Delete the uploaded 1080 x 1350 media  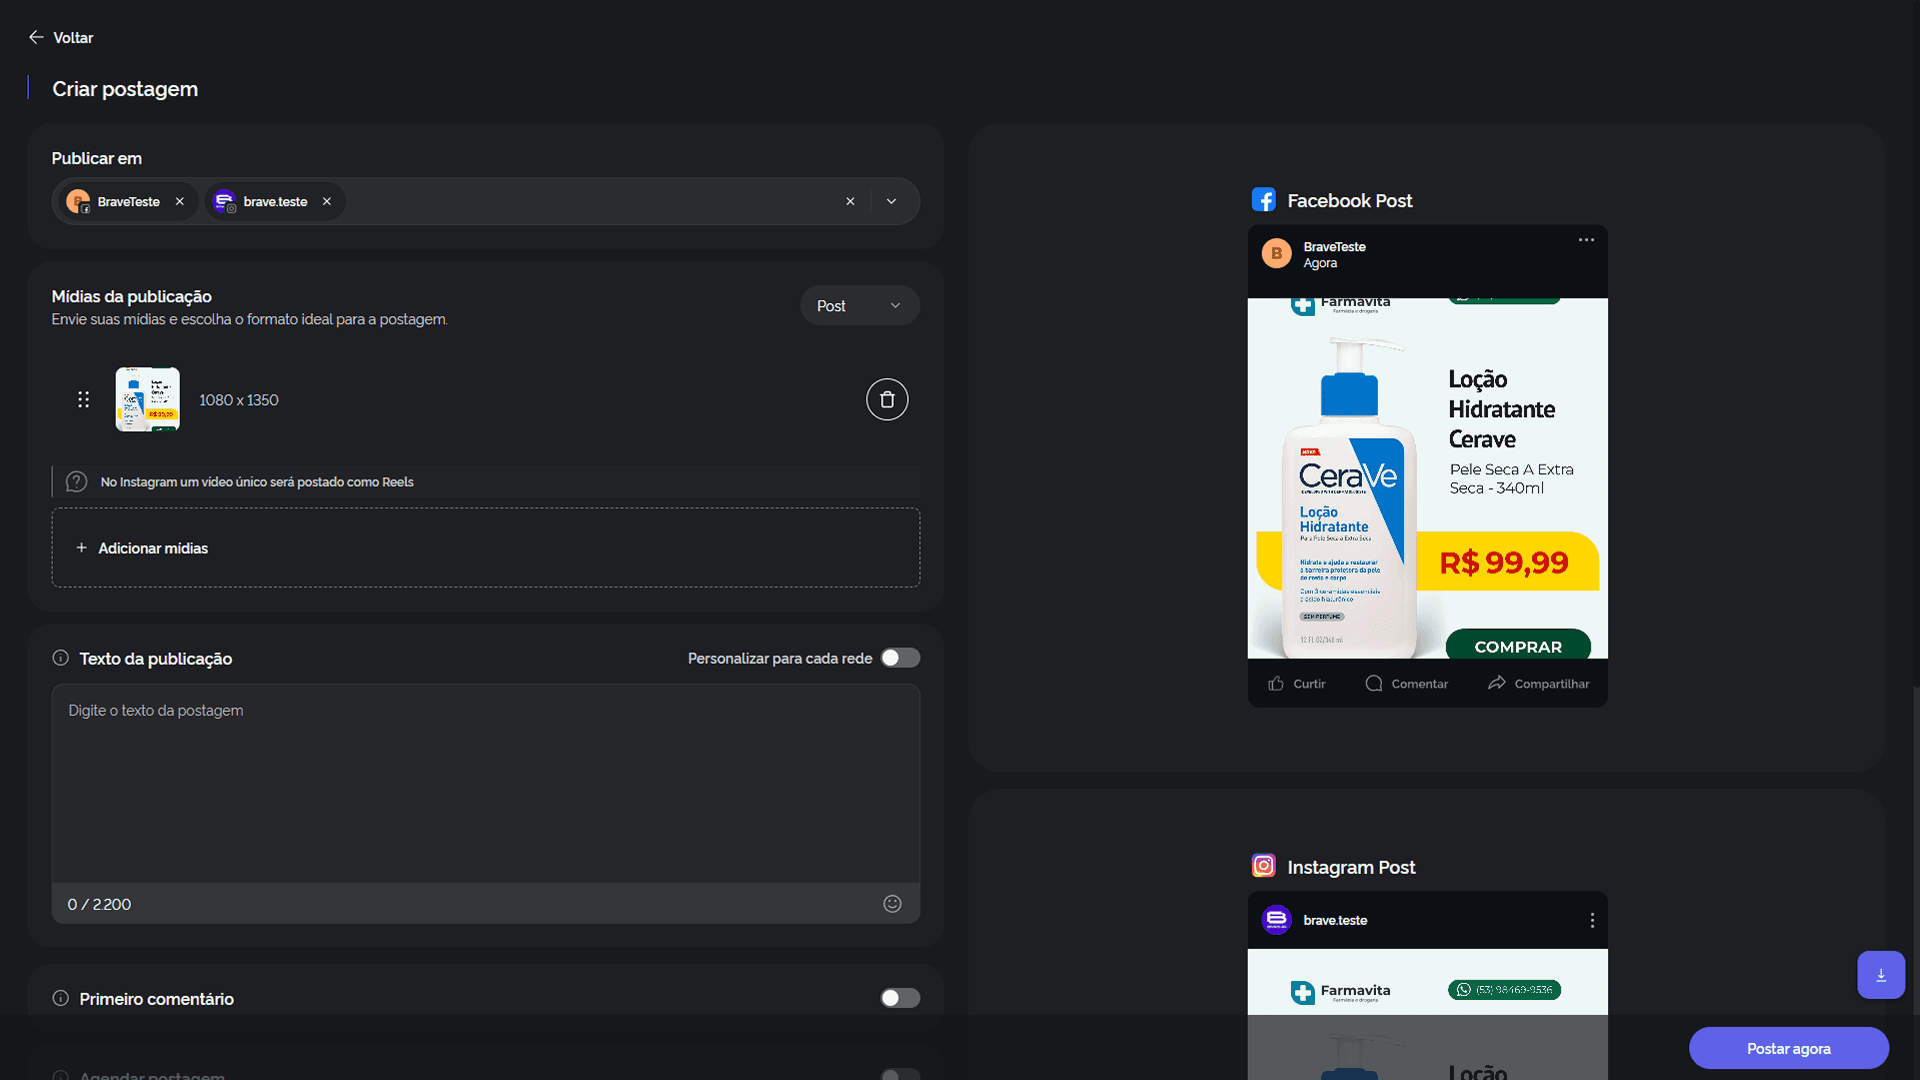tap(886, 400)
